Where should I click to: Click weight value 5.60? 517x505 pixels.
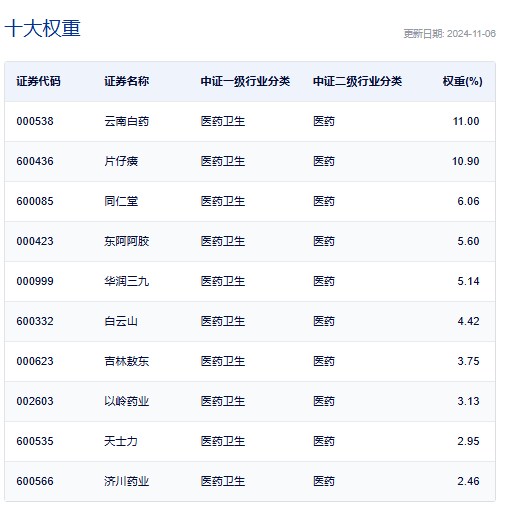[468, 241]
